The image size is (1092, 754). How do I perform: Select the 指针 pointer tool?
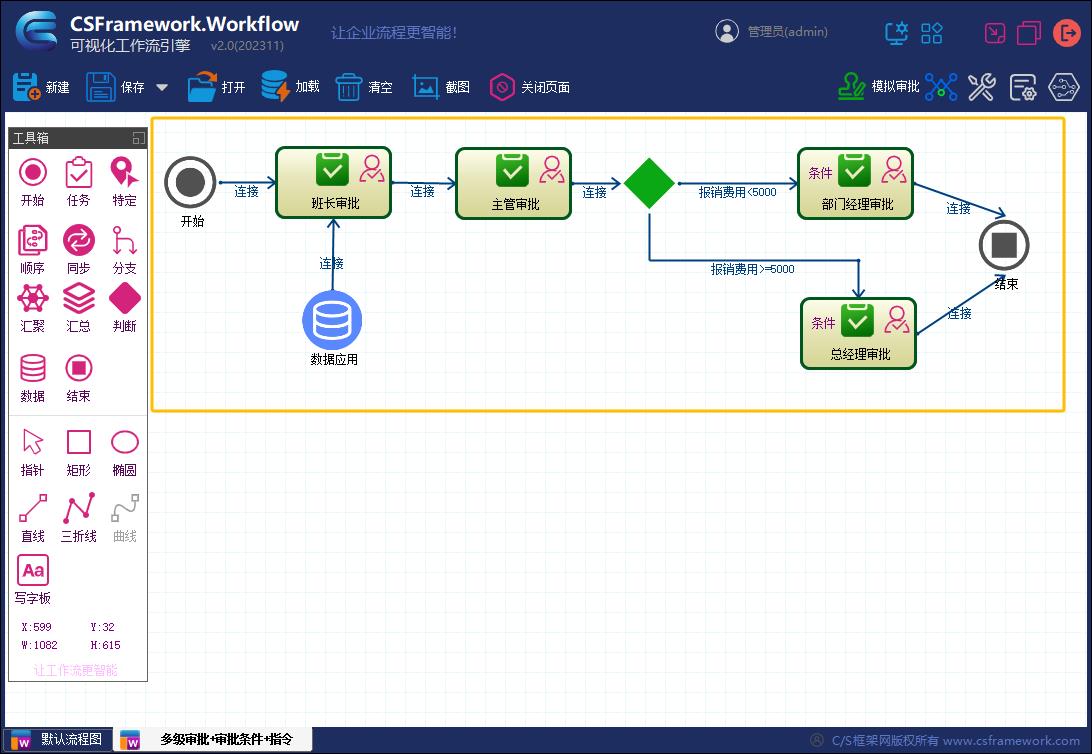click(x=32, y=442)
